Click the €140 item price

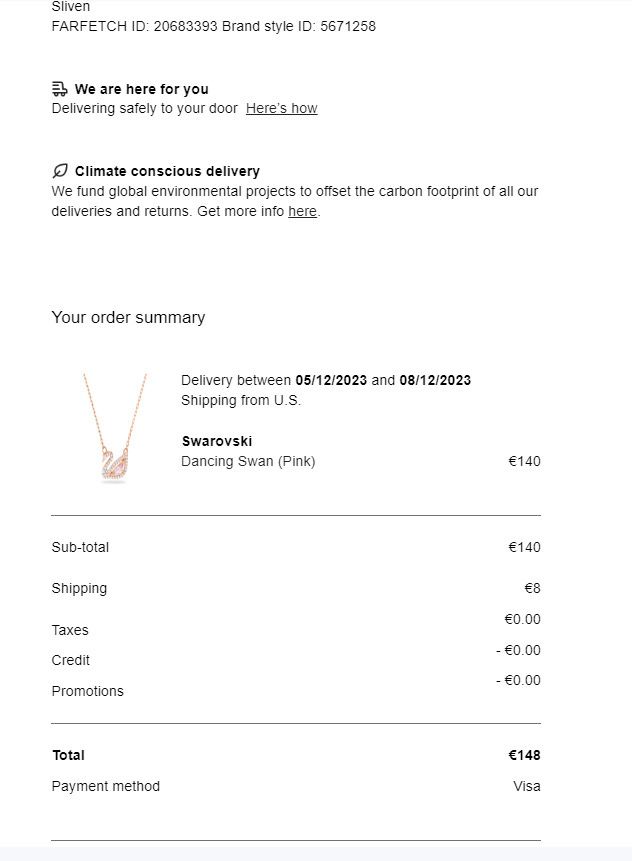(x=524, y=461)
